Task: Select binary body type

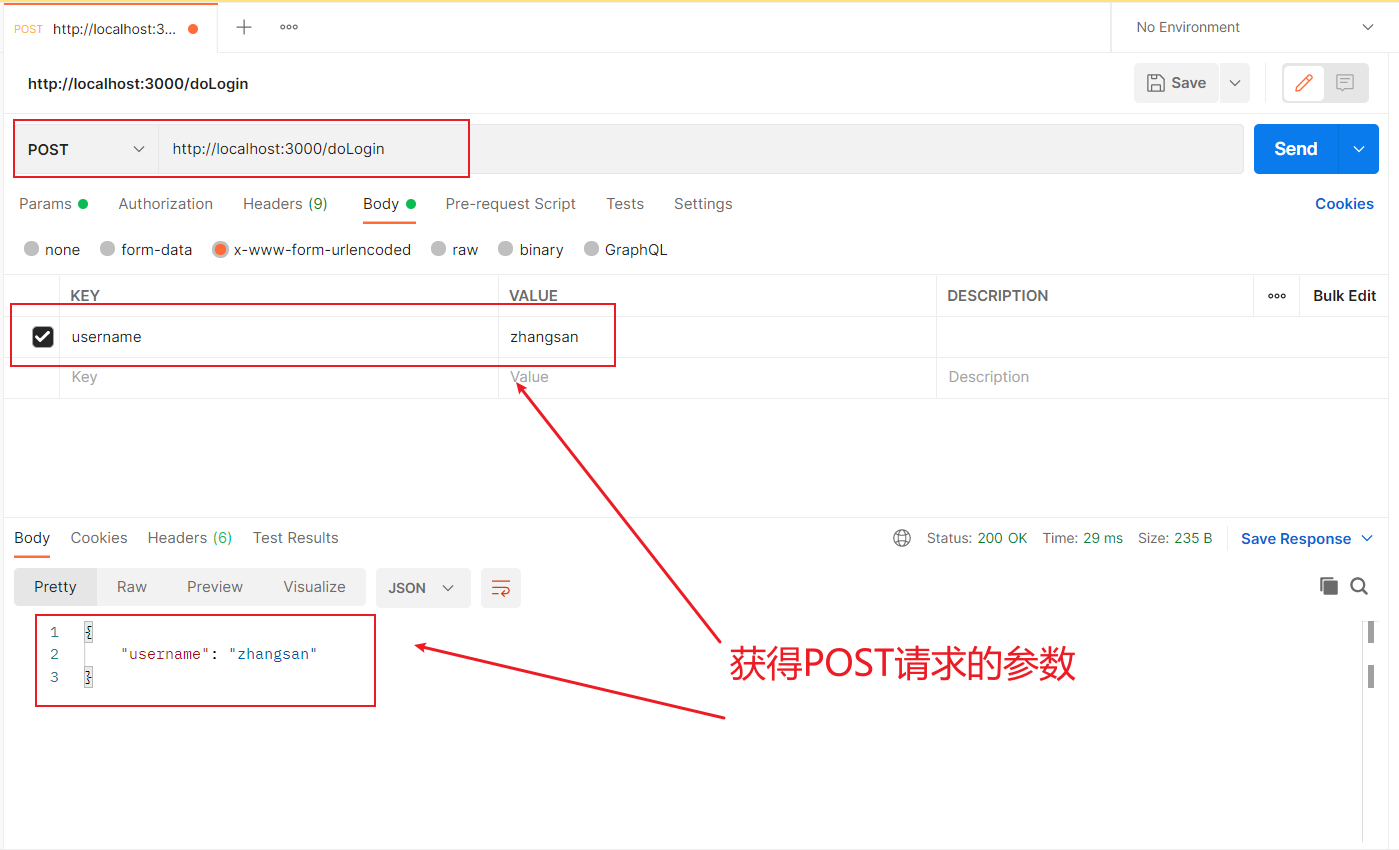Action: click(531, 250)
